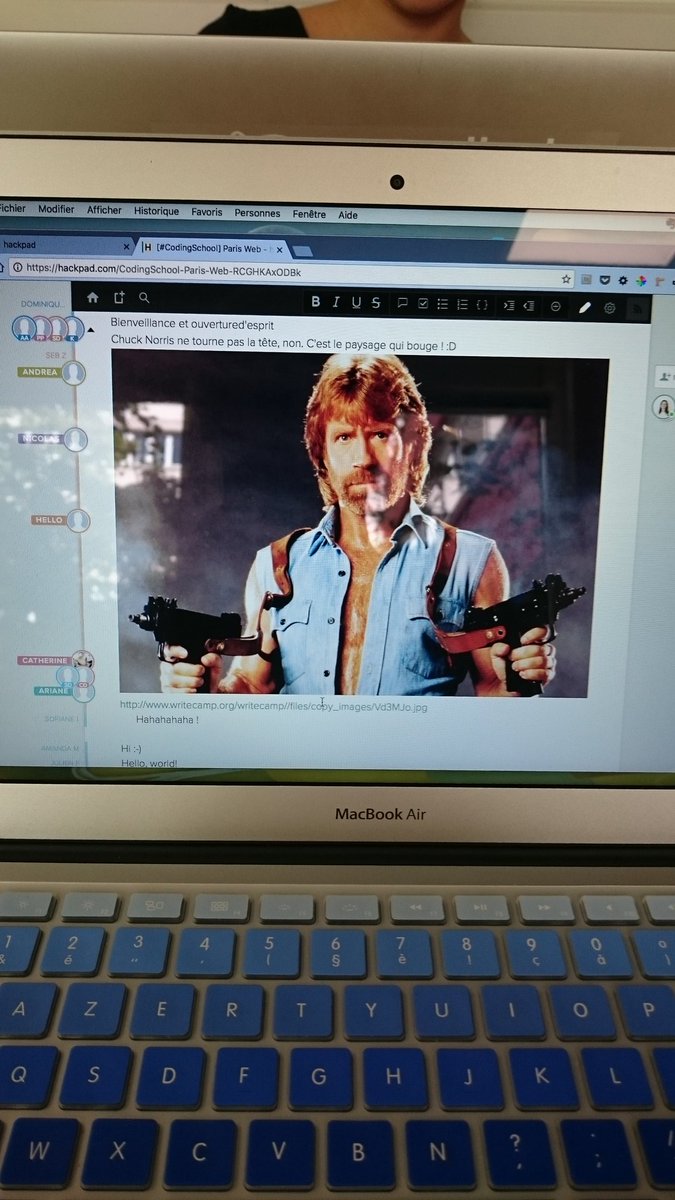The image size is (675, 1200).
Task: Click the 'Chuck Norris ne tourne pas' sentence
Action: point(283,343)
